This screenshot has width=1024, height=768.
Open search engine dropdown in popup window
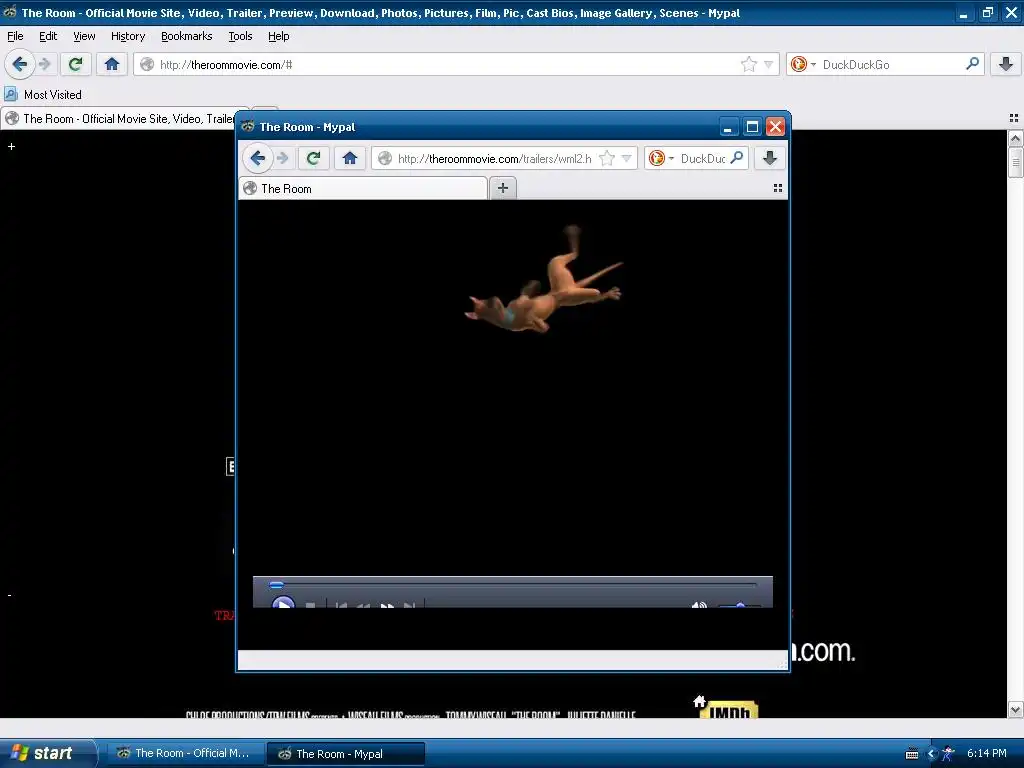671,159
